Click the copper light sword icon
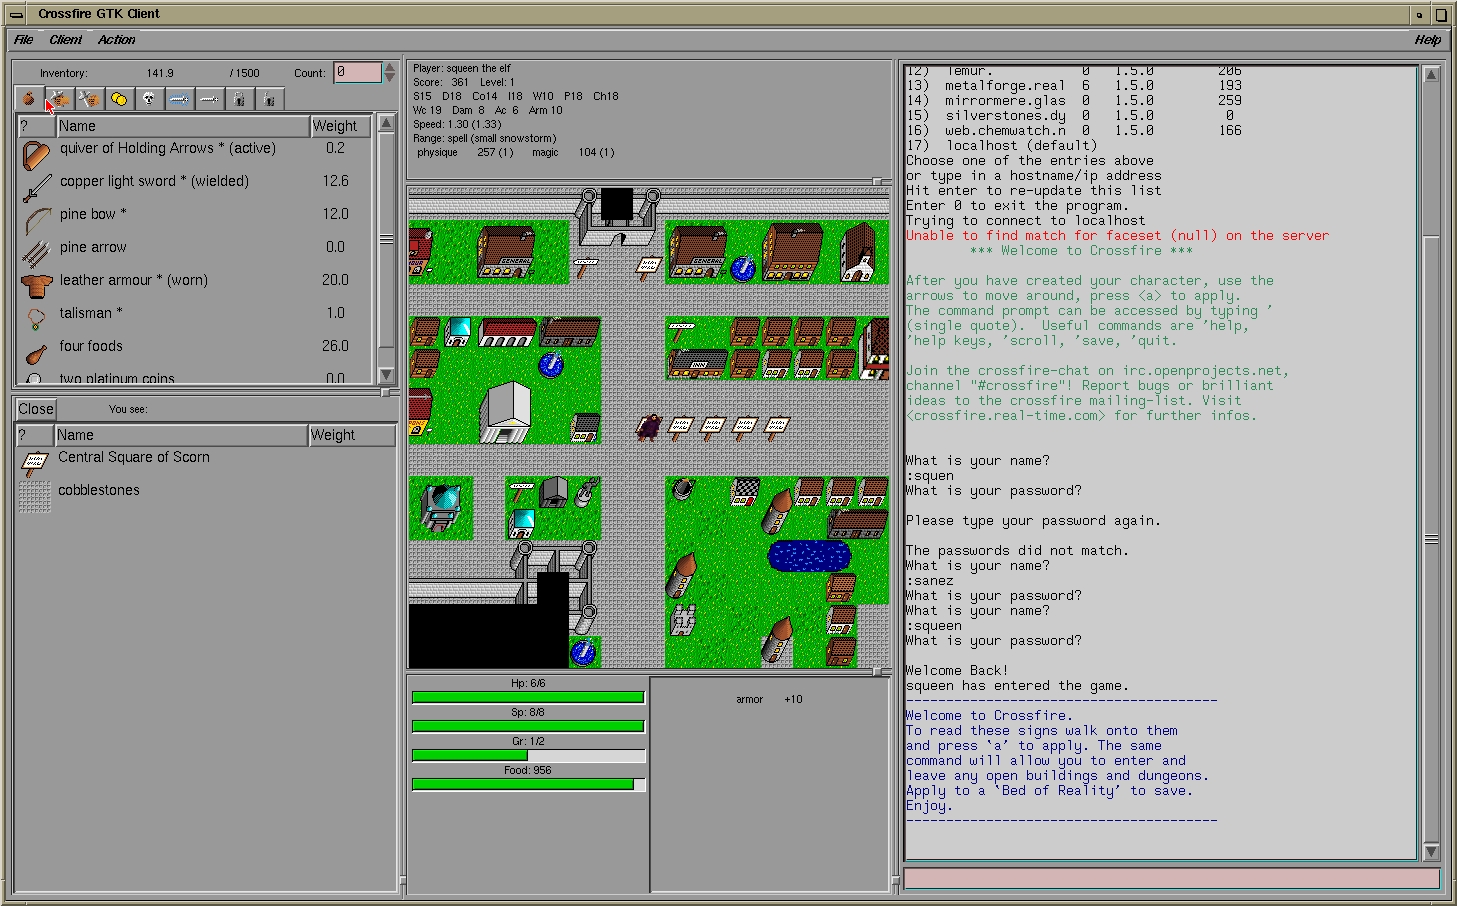This screenshot has height=906, width=1457. pyautogui.click(x=36, y=188)
